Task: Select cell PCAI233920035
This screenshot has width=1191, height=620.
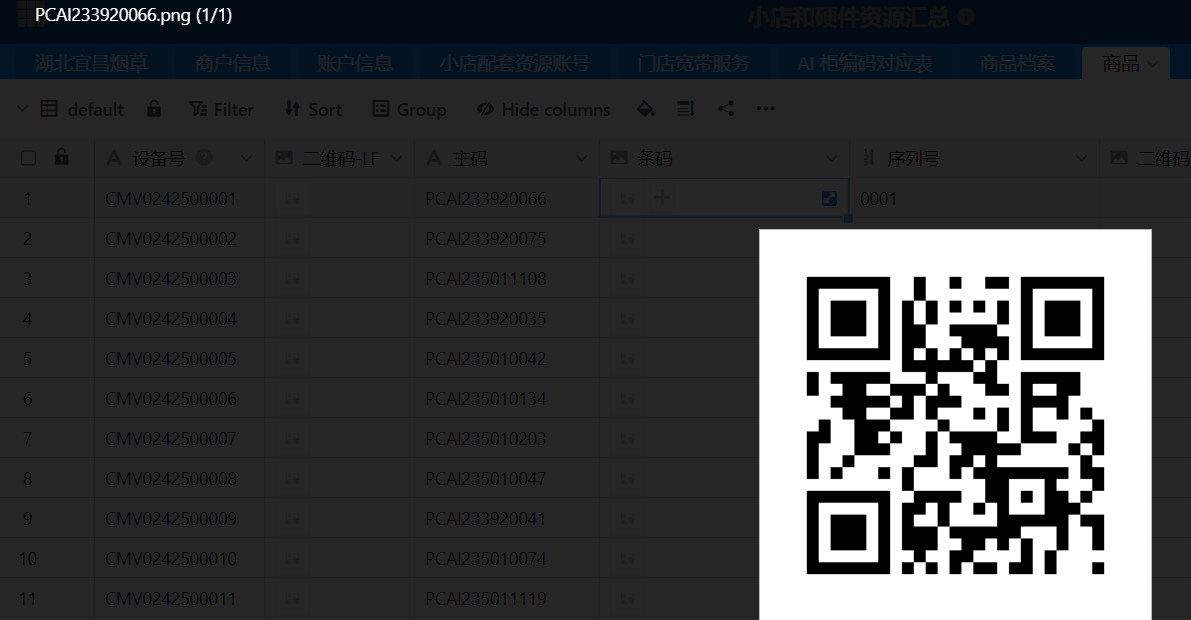Action: coord(507,318)
